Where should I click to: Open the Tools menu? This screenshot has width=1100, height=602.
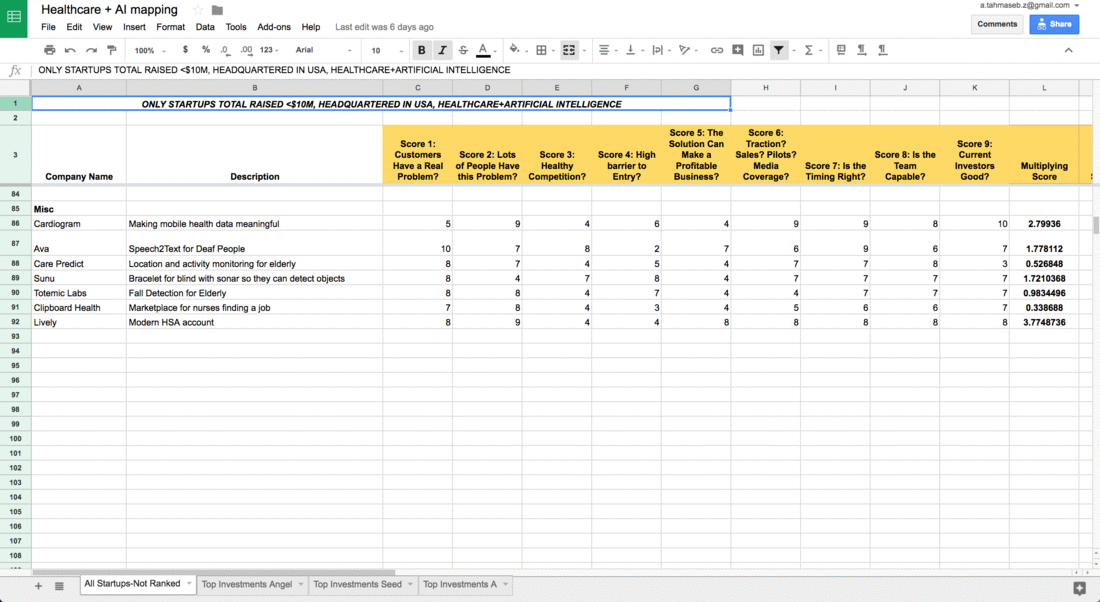point(236,27)
